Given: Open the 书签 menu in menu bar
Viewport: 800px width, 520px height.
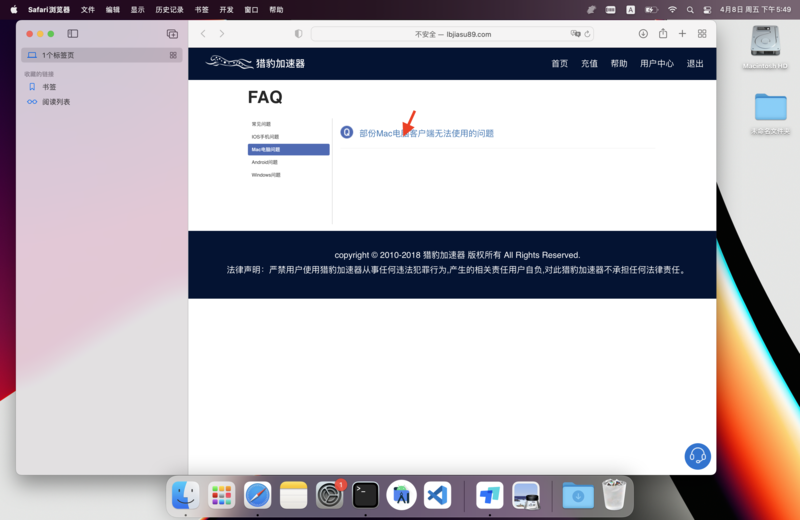Looking at the screenshot, I should 202,9.
